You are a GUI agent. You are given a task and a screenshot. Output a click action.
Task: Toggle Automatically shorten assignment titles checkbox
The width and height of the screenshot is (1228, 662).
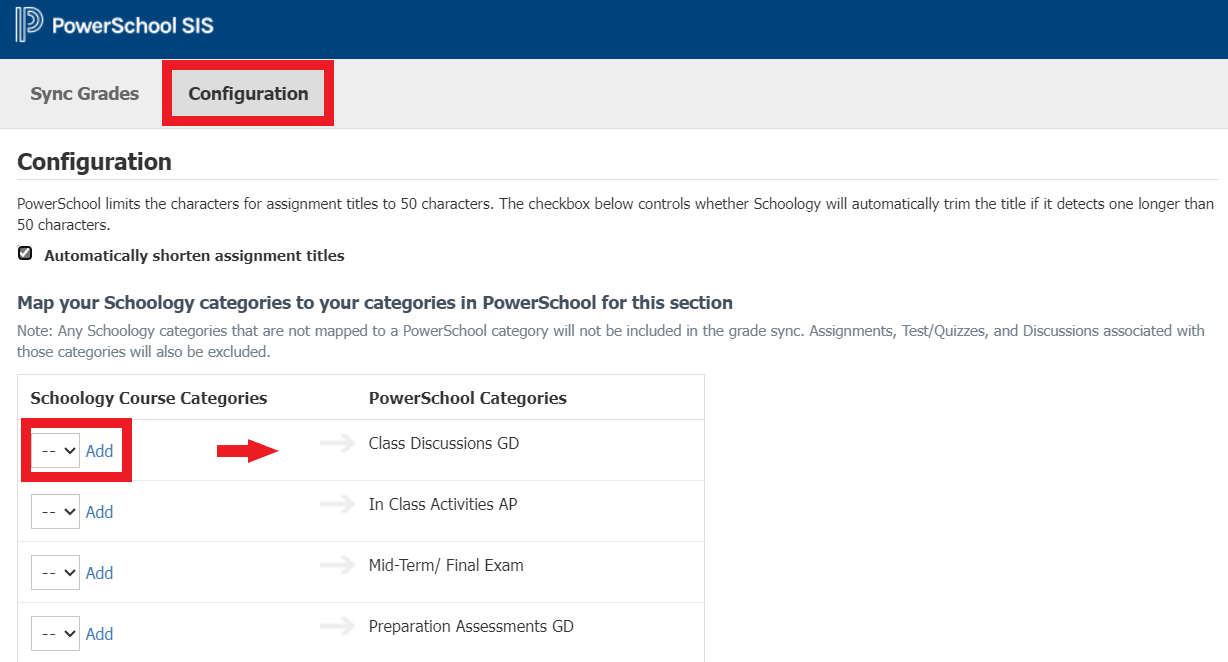(25, 254)
